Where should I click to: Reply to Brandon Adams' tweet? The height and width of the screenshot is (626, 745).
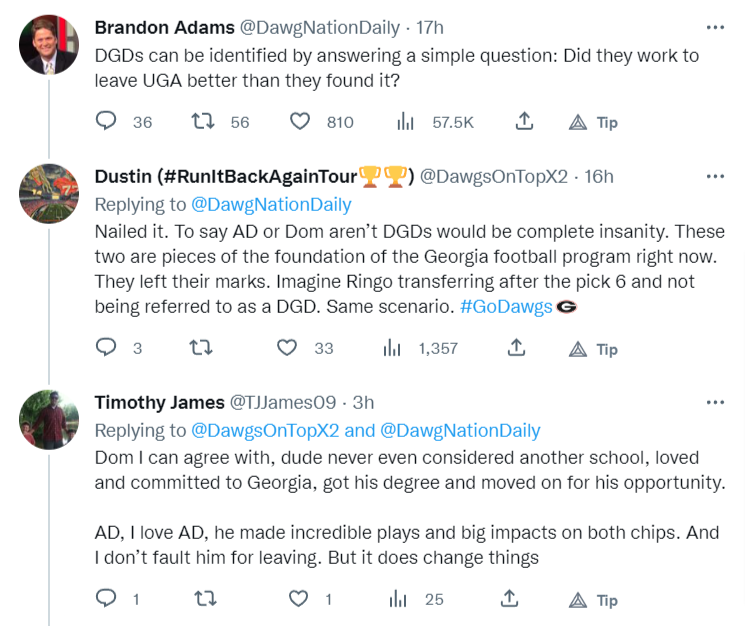tap(106, 122)
